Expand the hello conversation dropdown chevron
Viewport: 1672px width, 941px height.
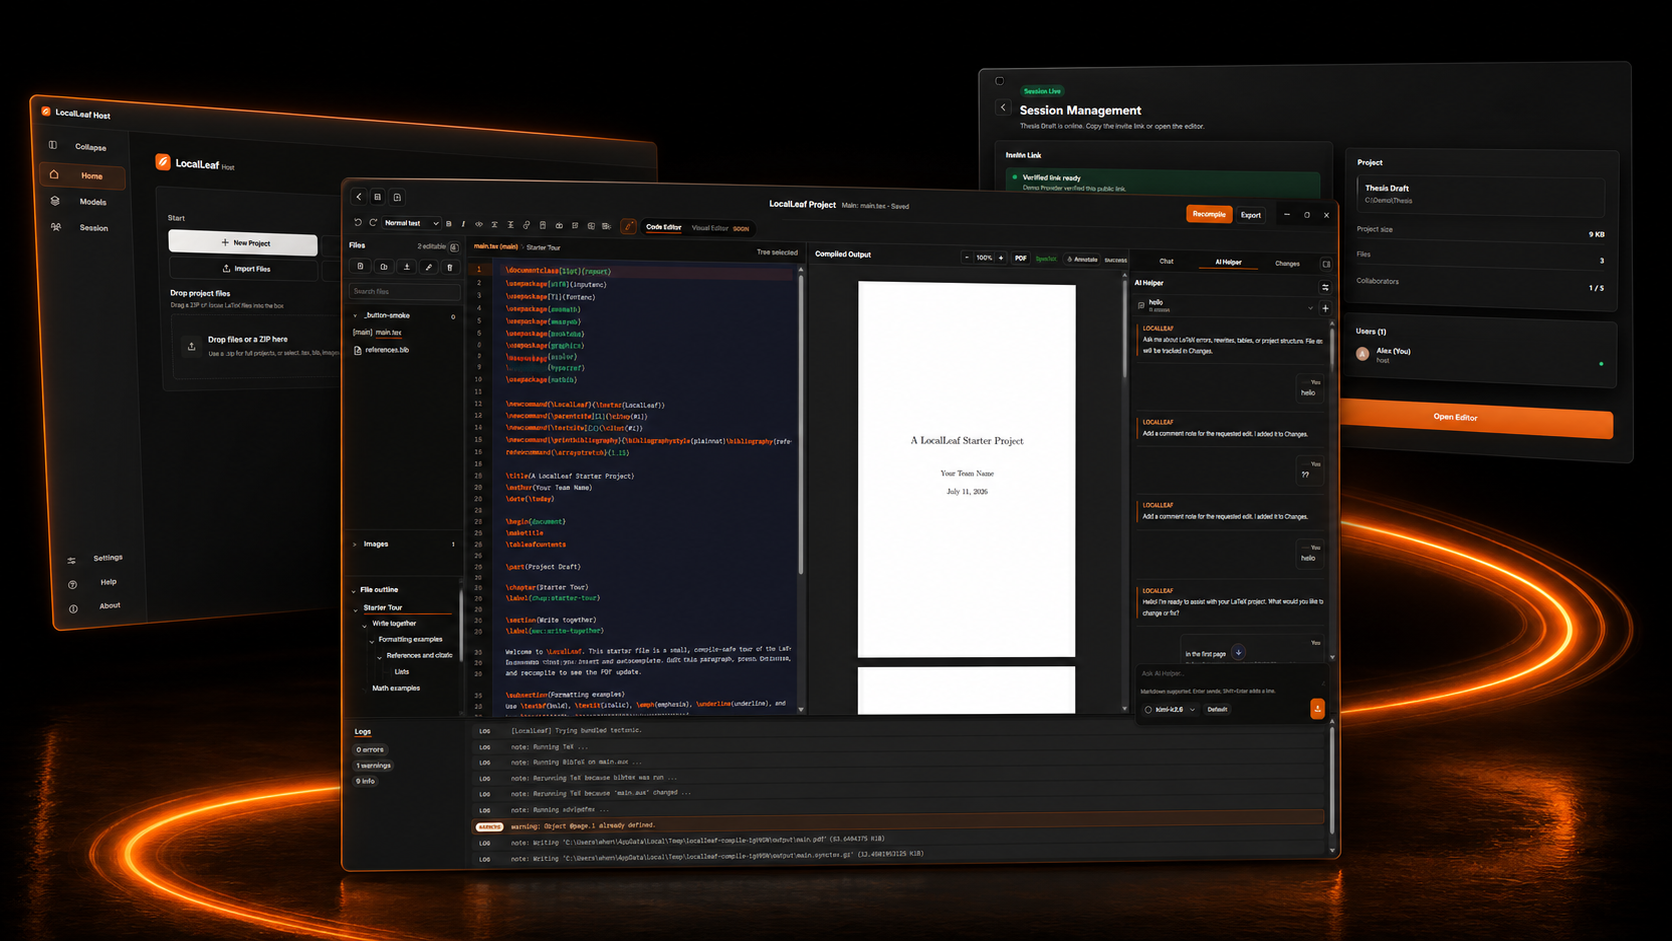coord(1310,308)
